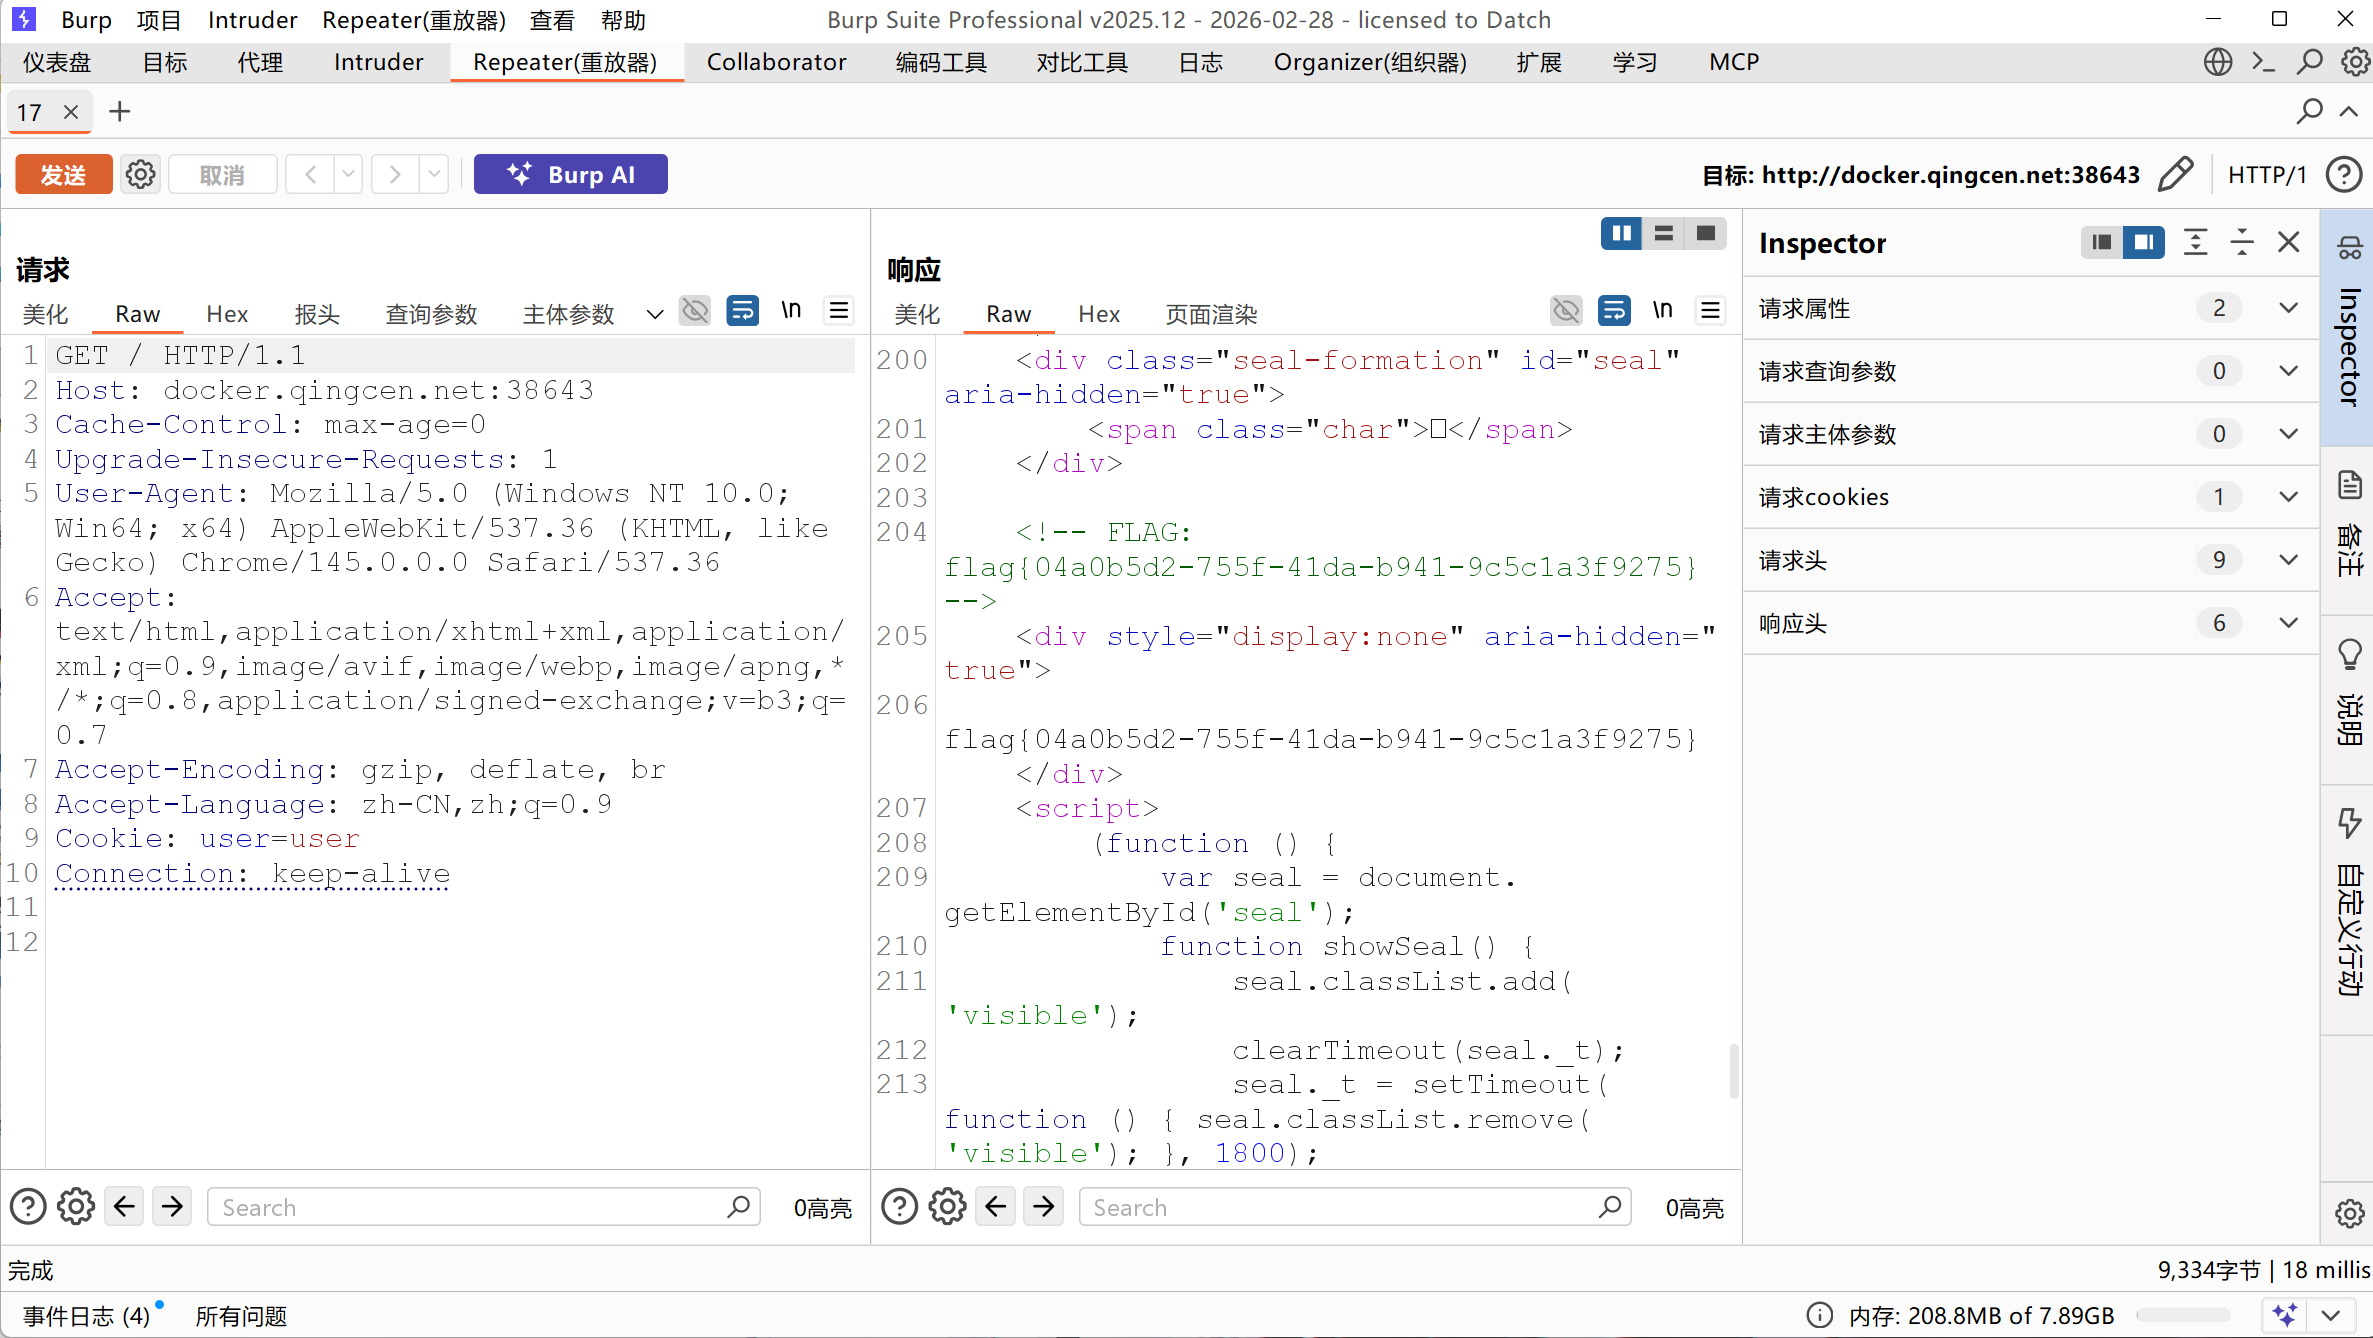Click the memory usage progress bar
This screenshot has height=1338, width=2373.
2182,1315
